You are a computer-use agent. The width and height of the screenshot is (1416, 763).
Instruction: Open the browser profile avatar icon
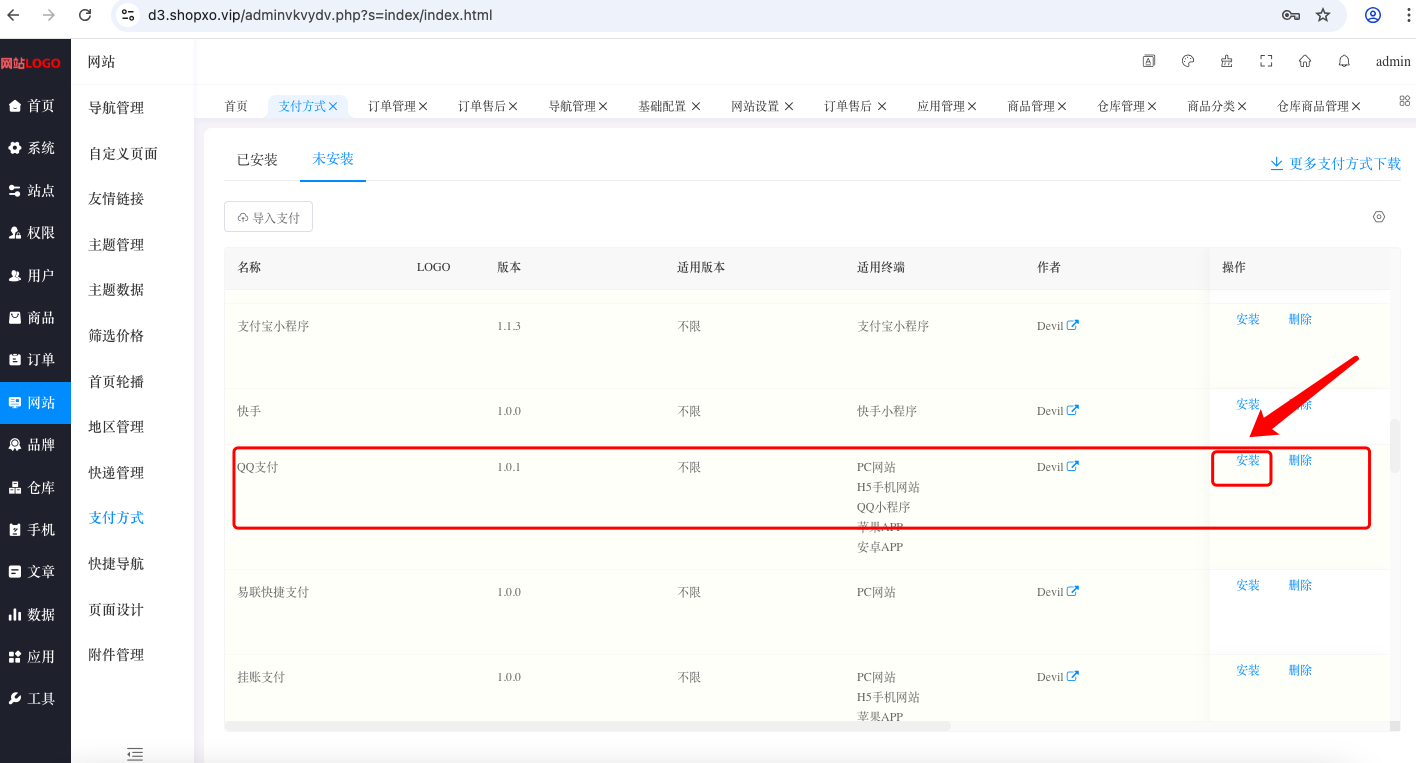[1373, 15]
